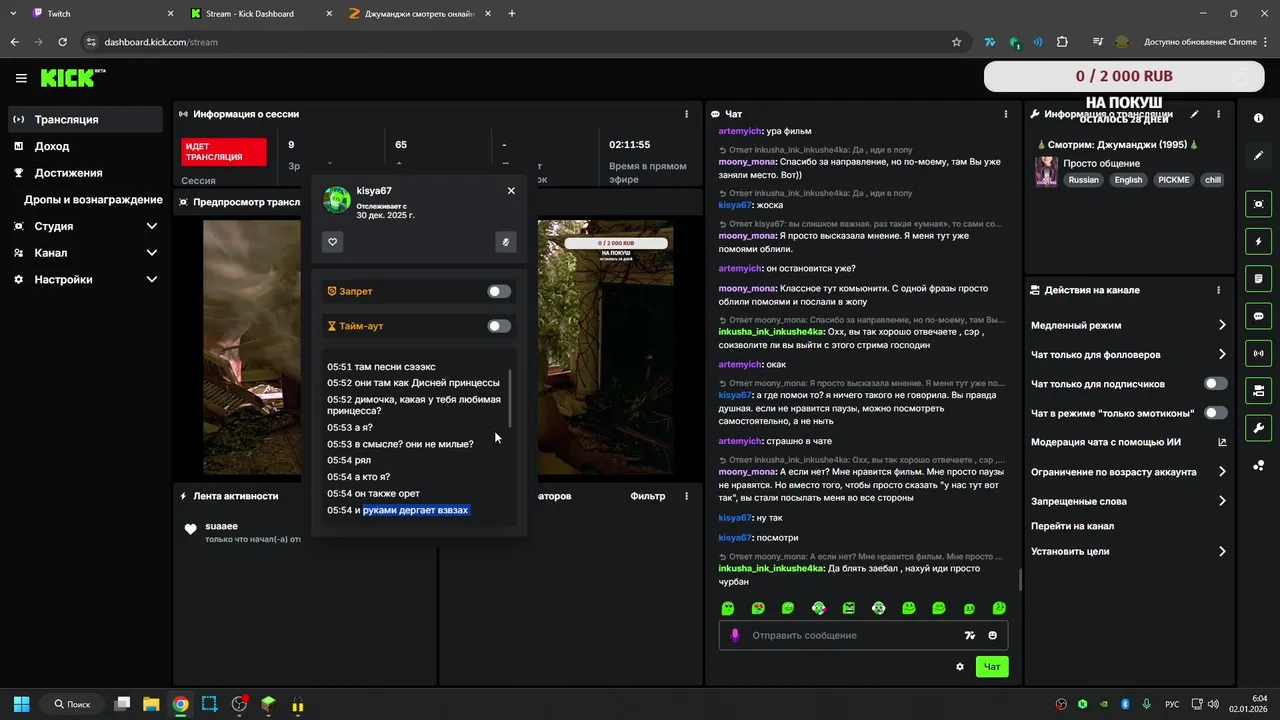The width and height of the screenshot is (1280, 720).
Task: Click the pencil icon in the right sidebar
Action: 1258,156
